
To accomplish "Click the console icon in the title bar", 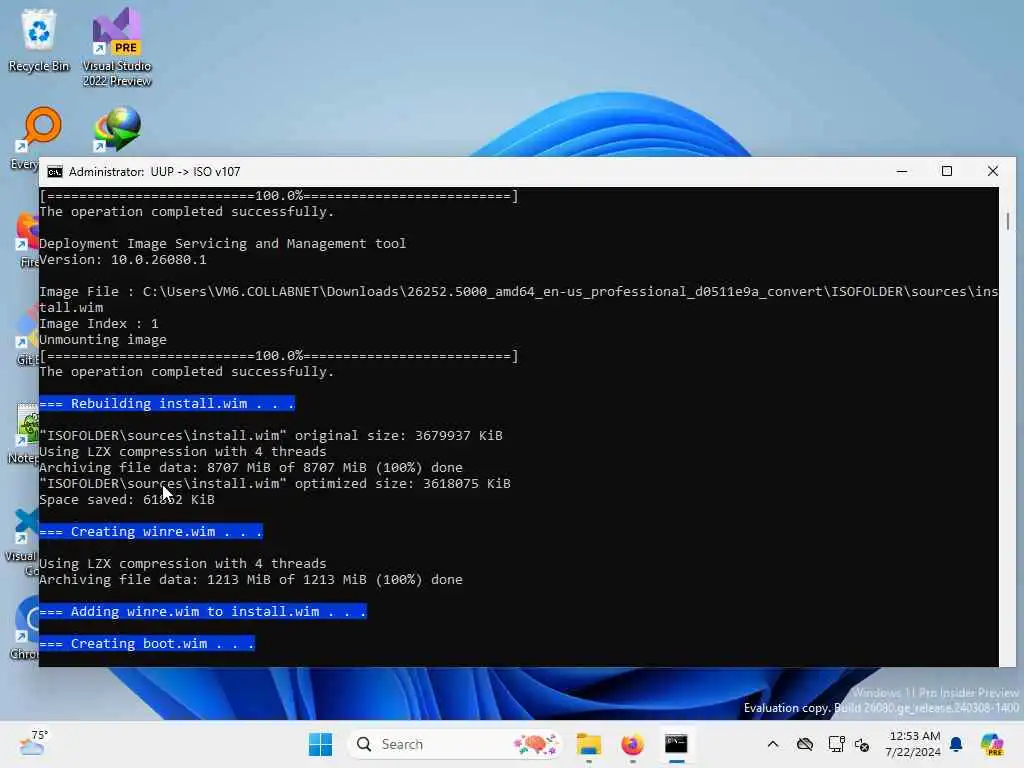I will (x=55, y=172).
